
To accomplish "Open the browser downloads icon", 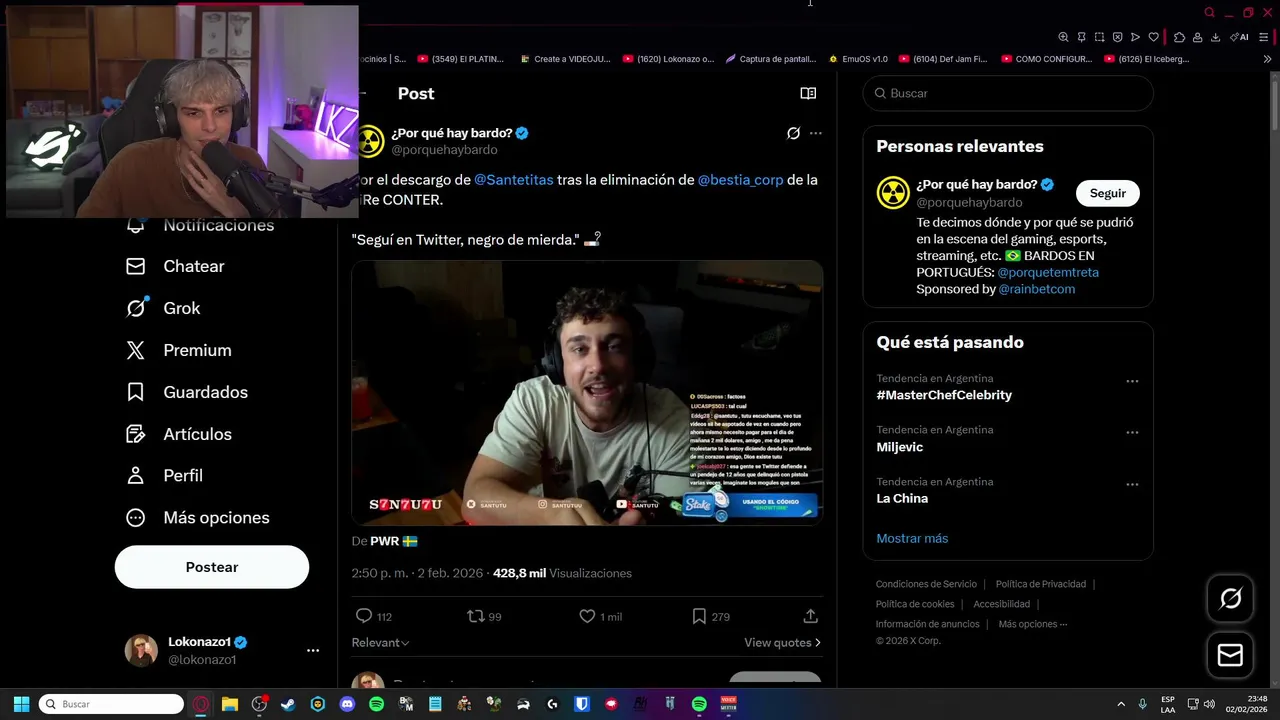I will [x=1215, y=37].
